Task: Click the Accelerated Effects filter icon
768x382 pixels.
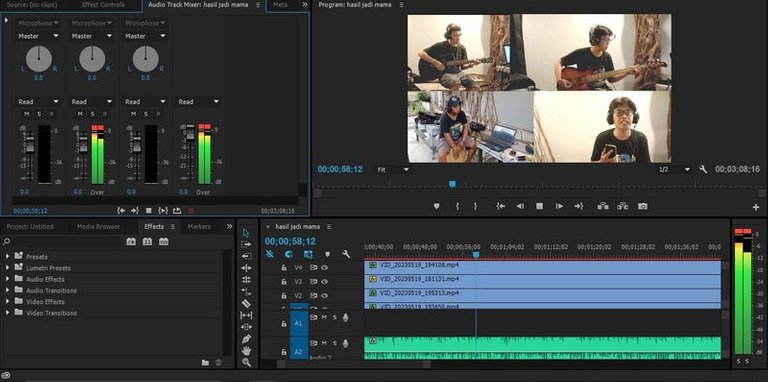Action: 131,241
